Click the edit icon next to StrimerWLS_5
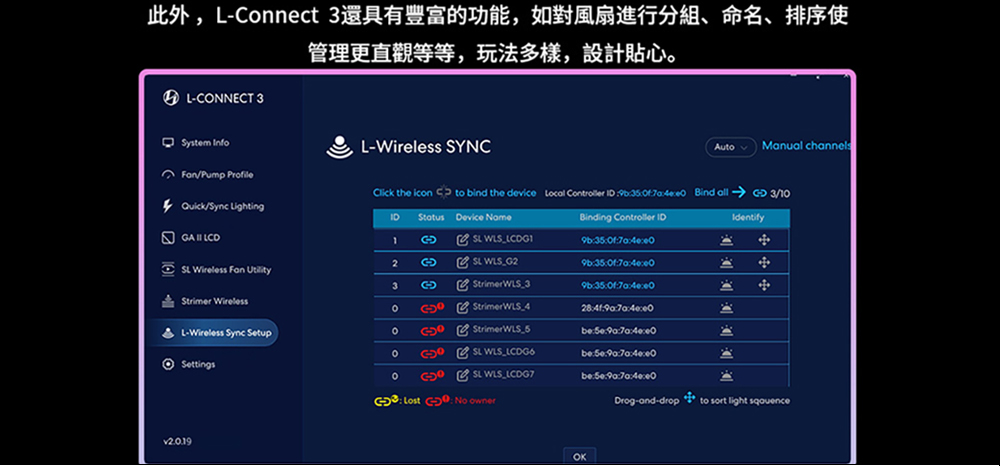This screenshot has width=1000, height=466. click(x=462, y=330)
